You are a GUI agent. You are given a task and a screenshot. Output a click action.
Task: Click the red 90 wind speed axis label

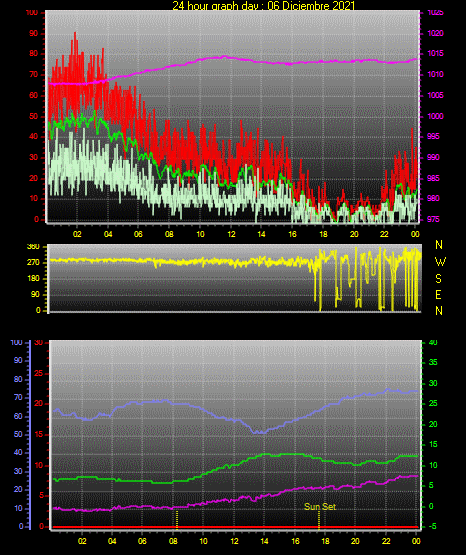tap(33, 34)
